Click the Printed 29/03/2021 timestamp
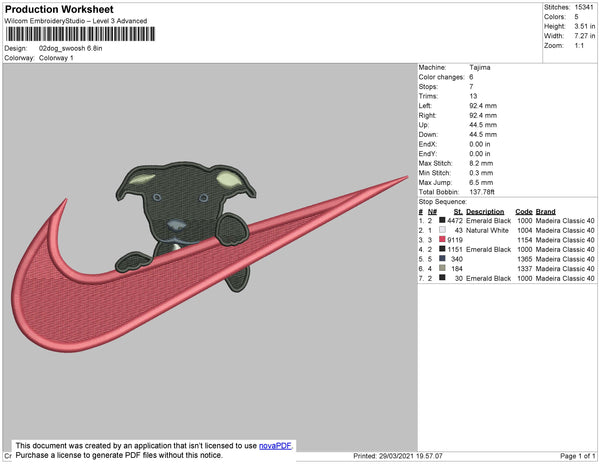 point(398,456)
